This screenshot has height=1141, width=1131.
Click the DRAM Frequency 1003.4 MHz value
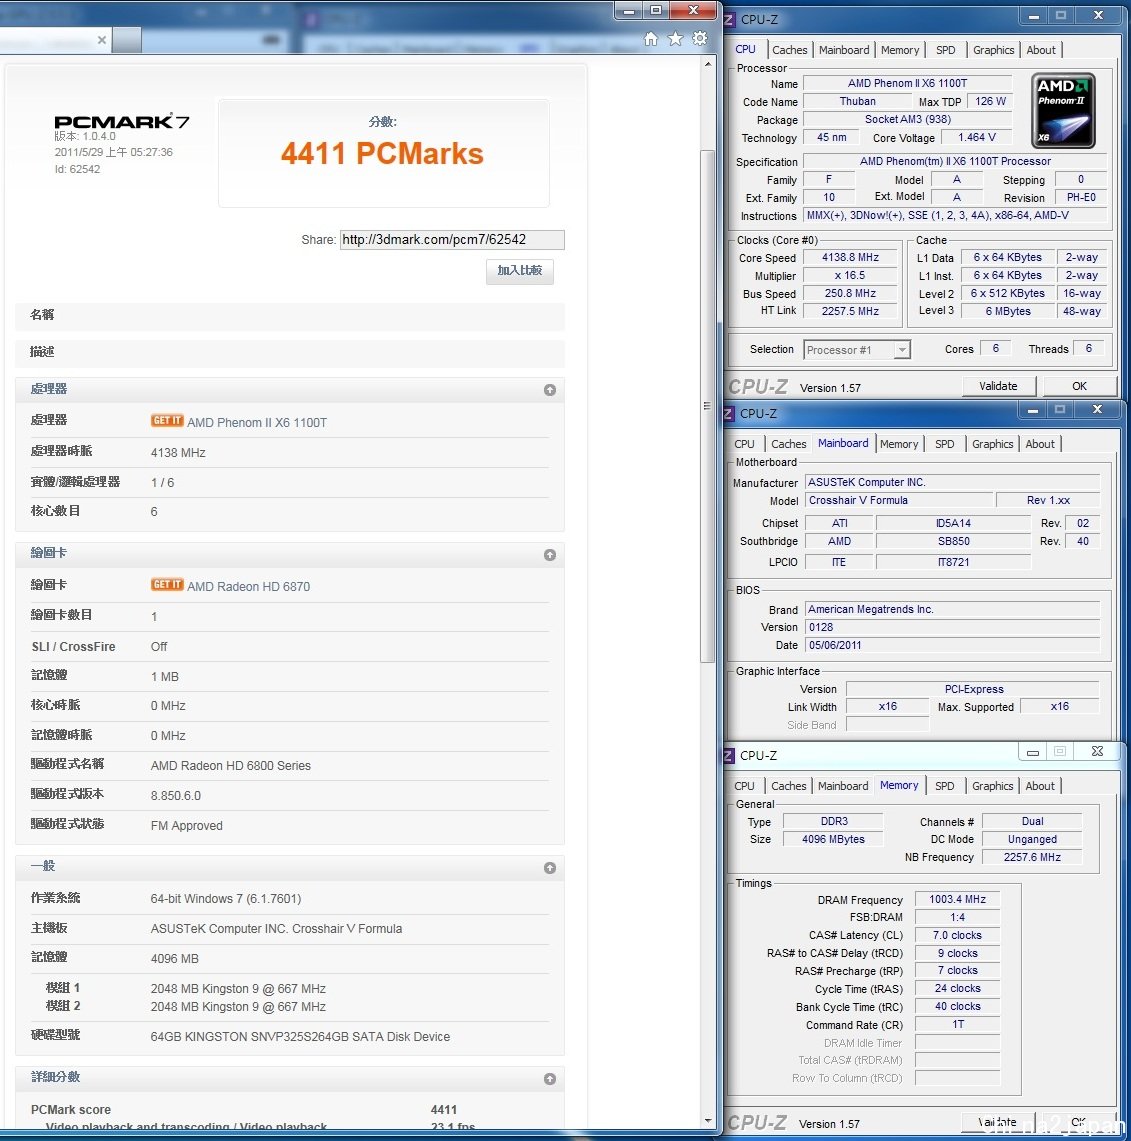pyautogui.click(x=957, y=899)
